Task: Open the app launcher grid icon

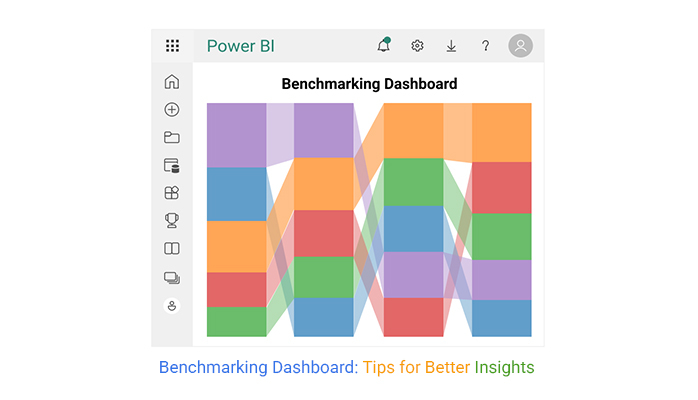Action: [172, 46]
